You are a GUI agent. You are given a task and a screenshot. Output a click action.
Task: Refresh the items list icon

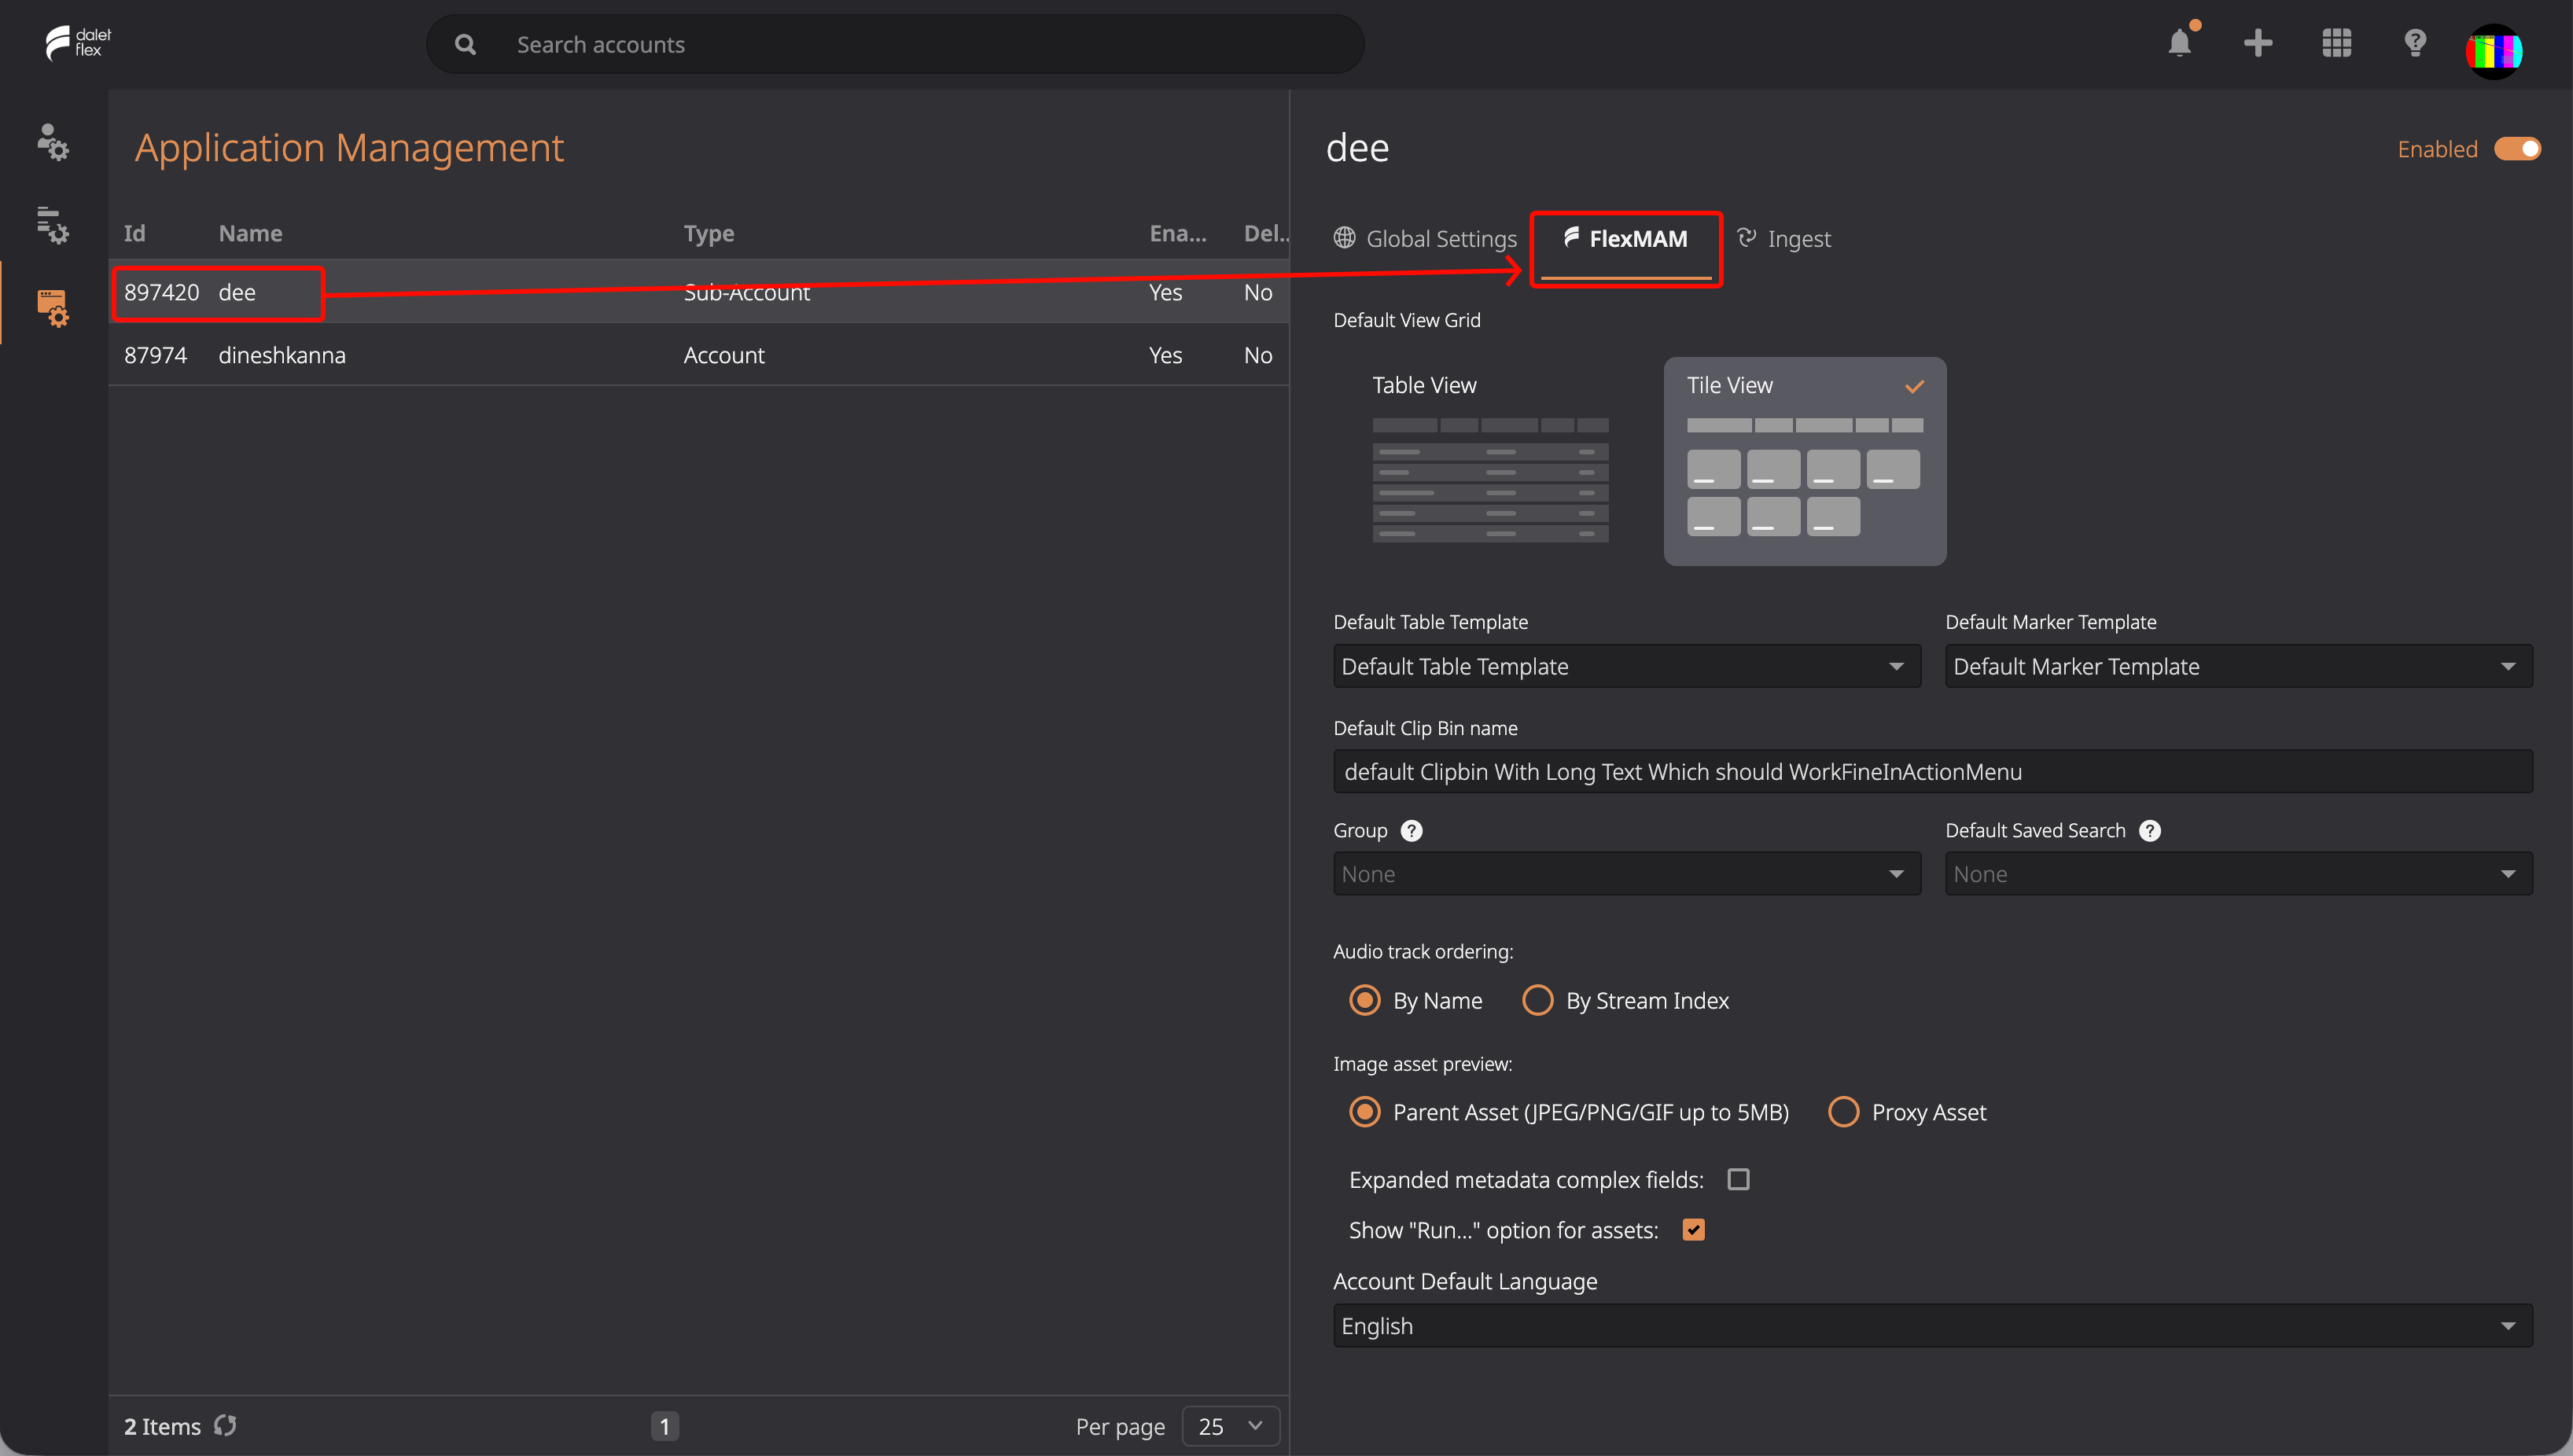point(226,1425)
